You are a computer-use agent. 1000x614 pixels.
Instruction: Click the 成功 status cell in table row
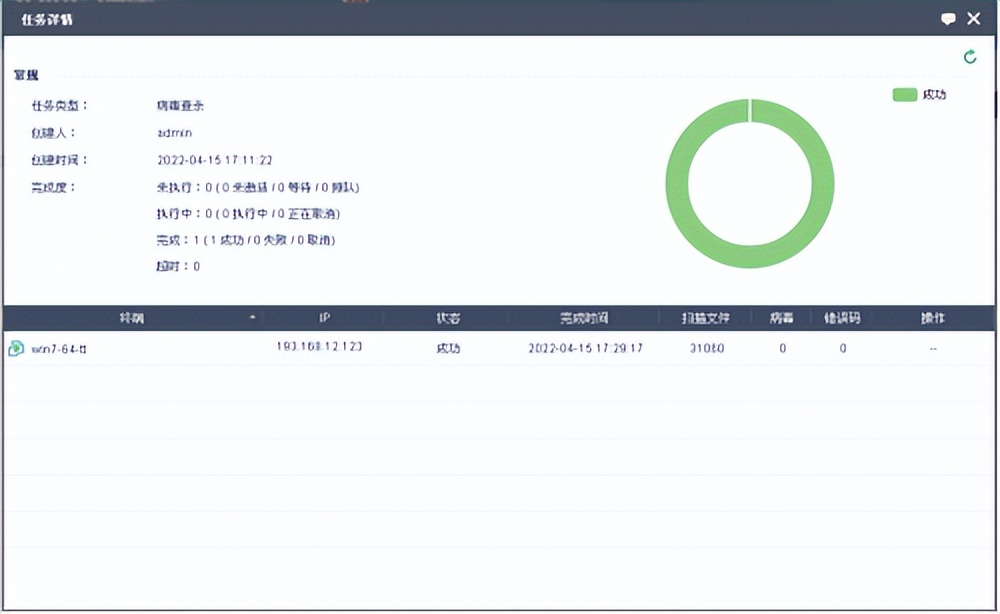click(448, 348)
